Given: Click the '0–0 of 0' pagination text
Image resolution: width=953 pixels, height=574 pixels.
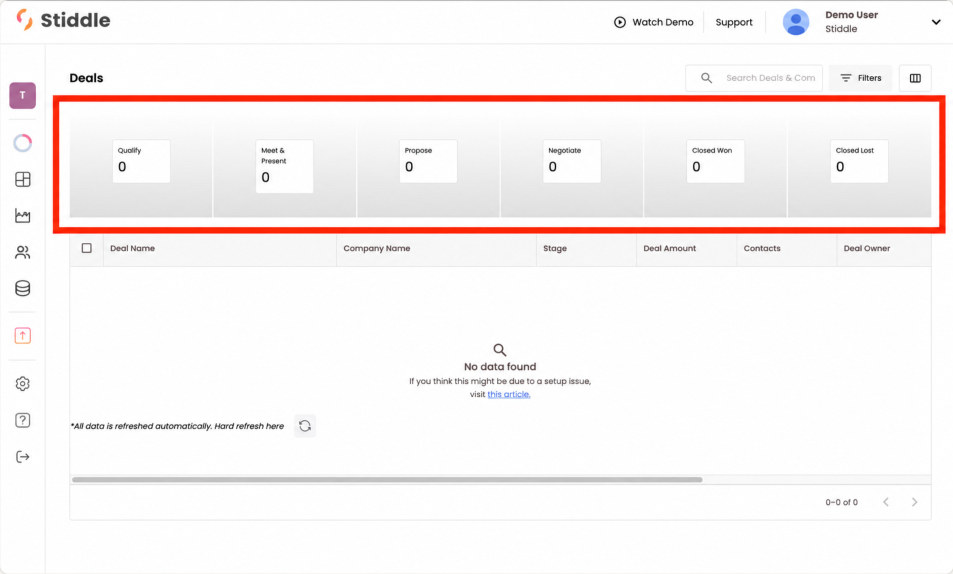Looking at the screenshot, I should point(842,502).
